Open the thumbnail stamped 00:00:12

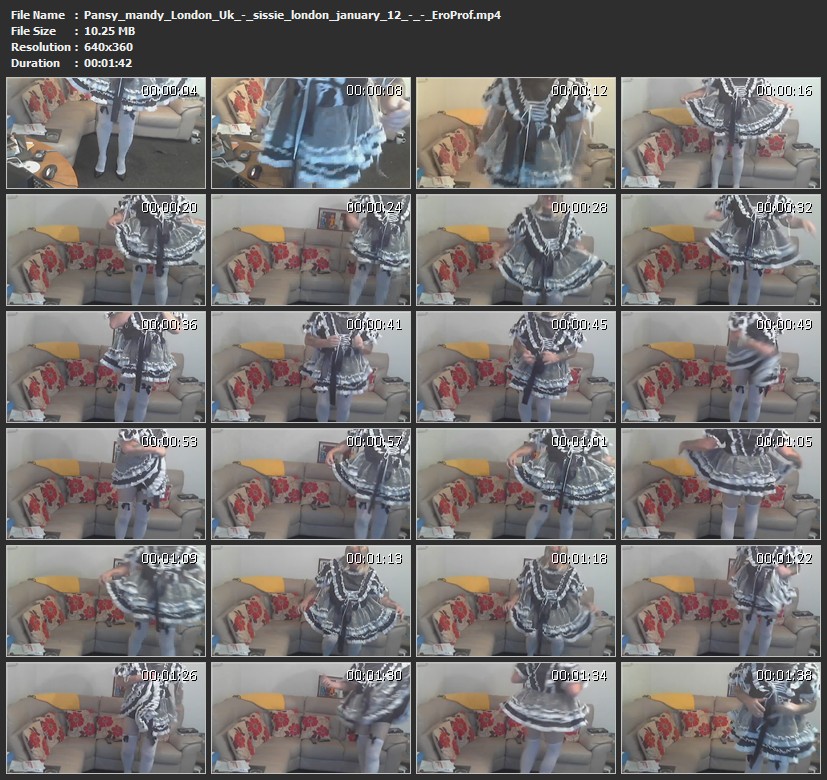(515, 133)
